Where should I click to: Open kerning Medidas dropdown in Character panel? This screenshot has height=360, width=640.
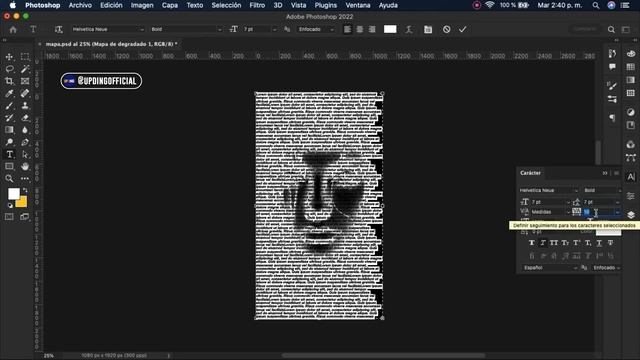point(551,212)
